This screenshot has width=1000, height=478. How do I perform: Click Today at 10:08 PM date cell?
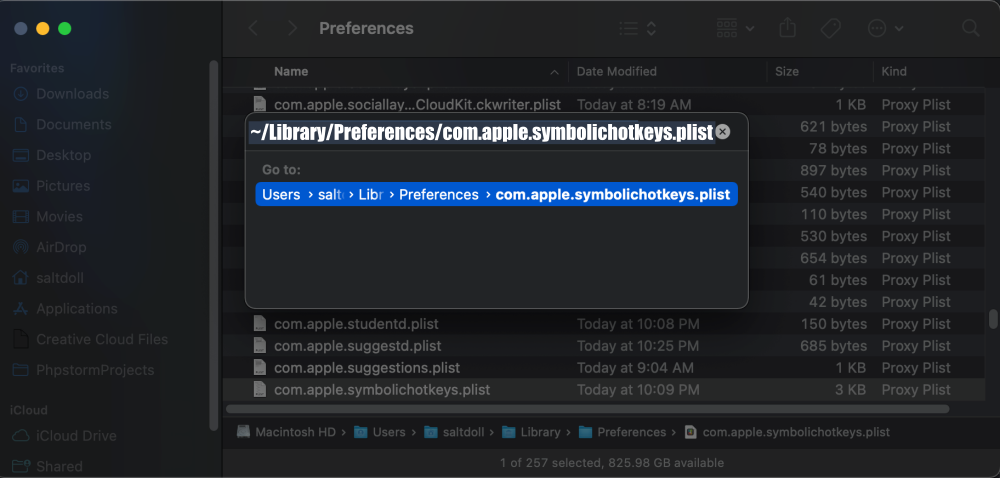tap(638, 324)
